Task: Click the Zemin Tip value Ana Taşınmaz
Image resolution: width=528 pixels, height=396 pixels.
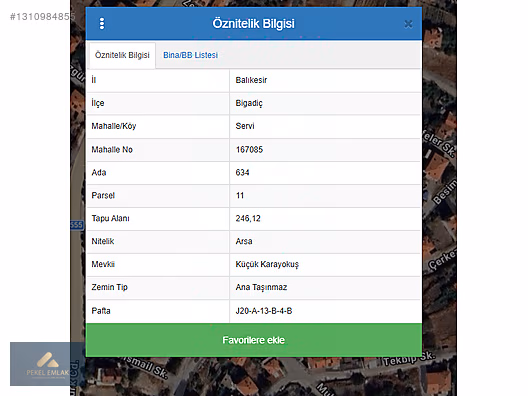Action: 261,287
